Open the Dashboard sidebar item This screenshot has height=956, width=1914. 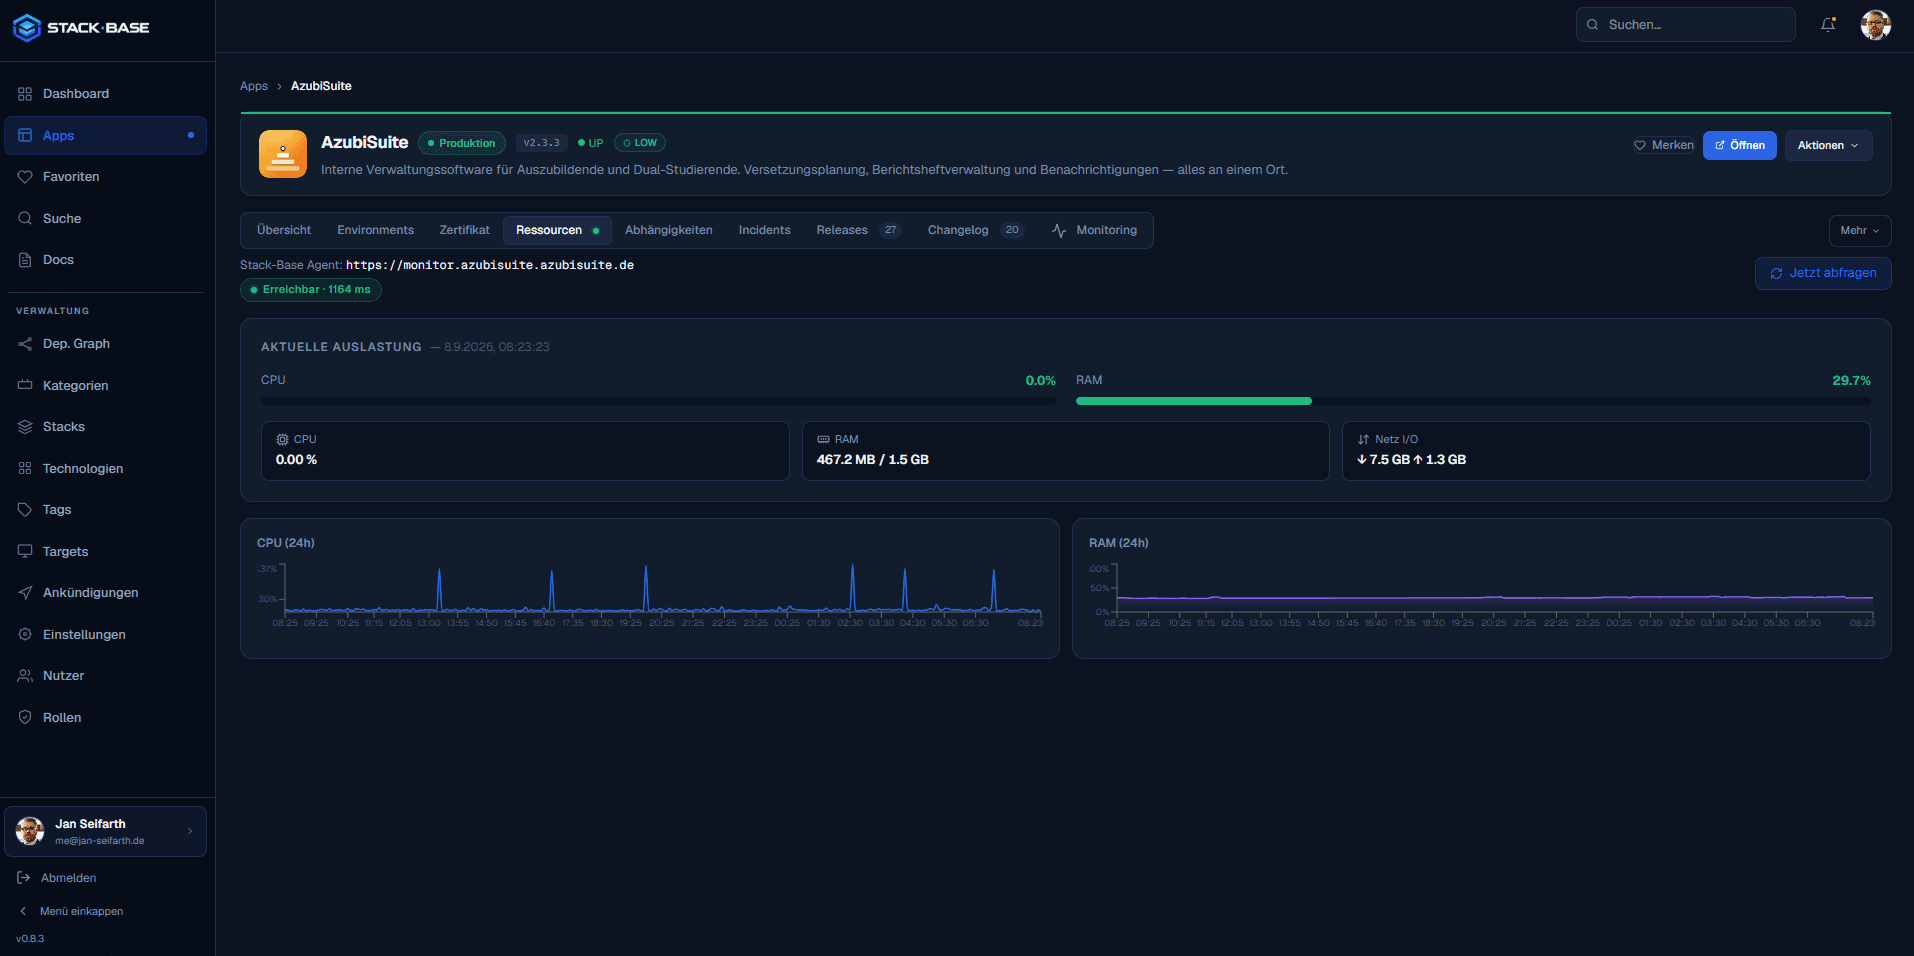tap(105, 94)
